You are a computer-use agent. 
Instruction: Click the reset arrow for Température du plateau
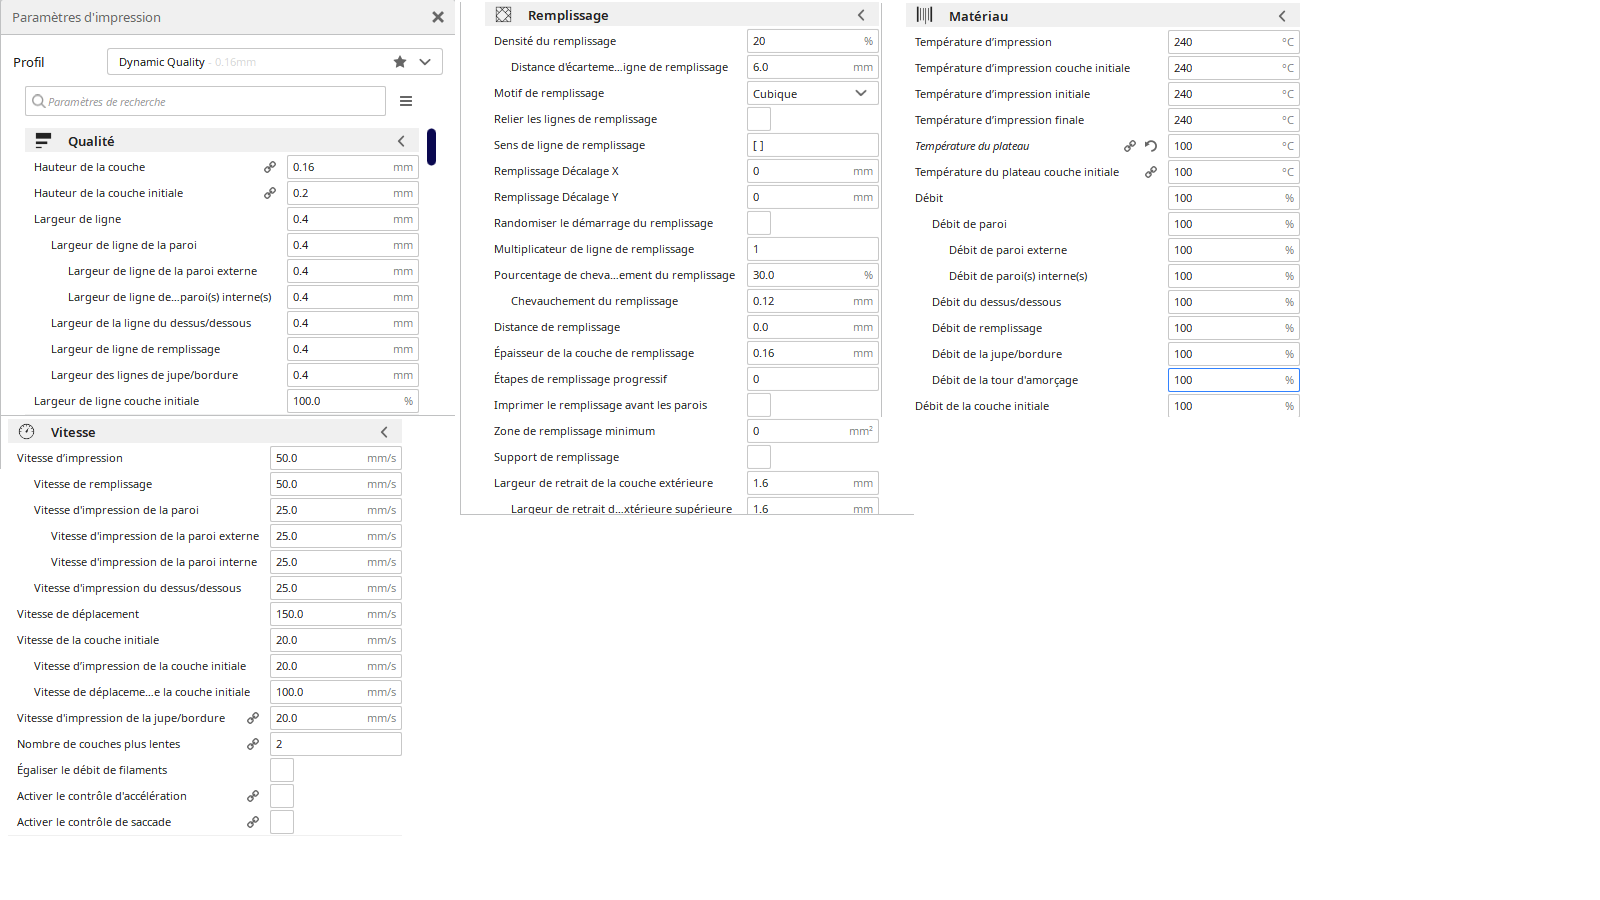(x=1151, y=146)
